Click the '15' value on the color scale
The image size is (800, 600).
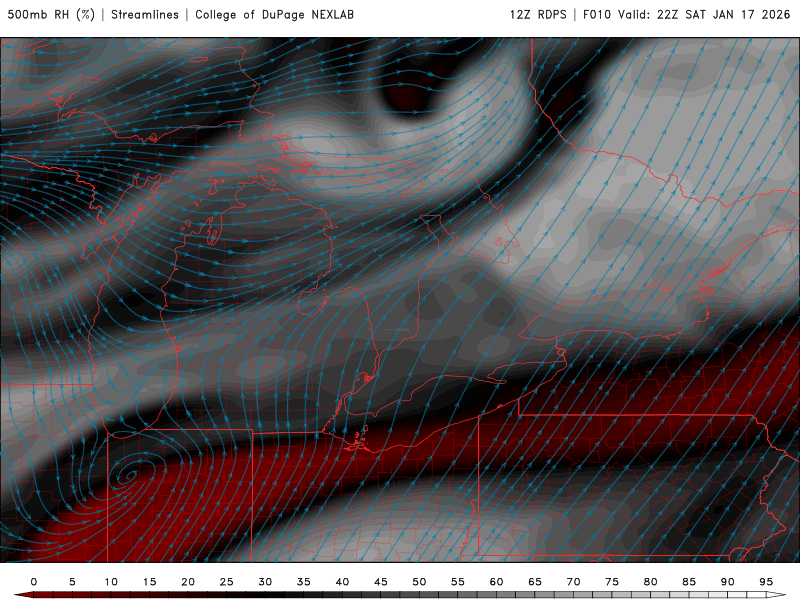(149, 582)
